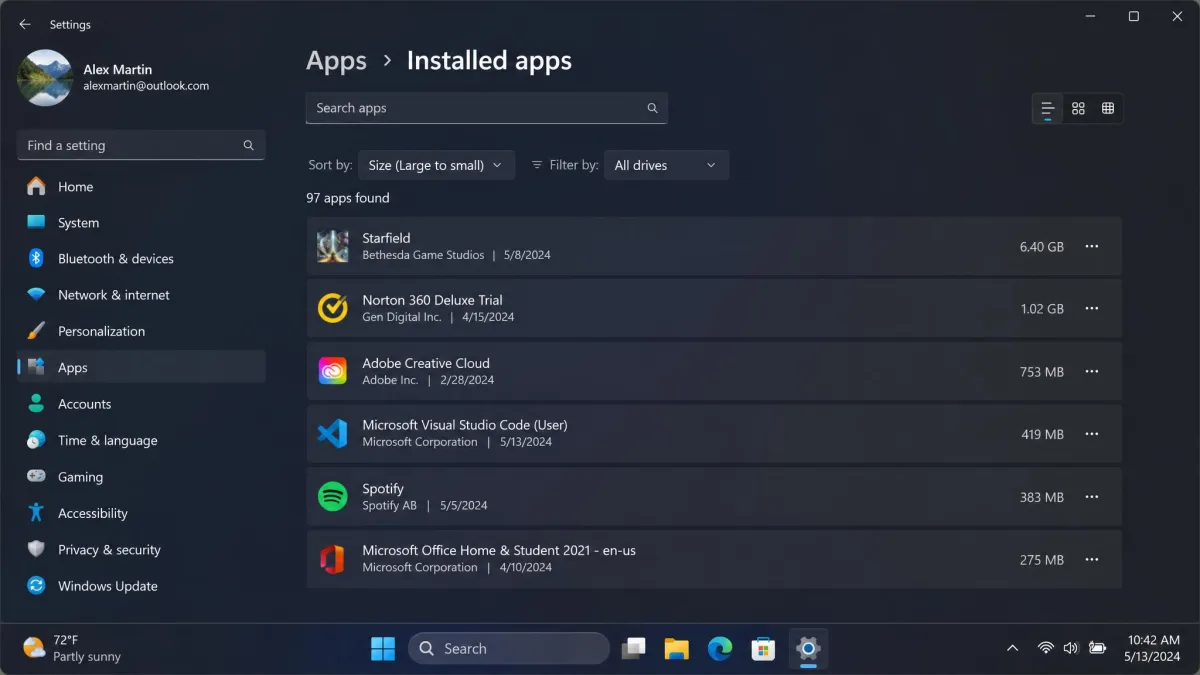Image resolution: width=1200 pixels, height=675 pixels.
Task: Open the Filter by All drives dropdown
Action: (666, 165)
